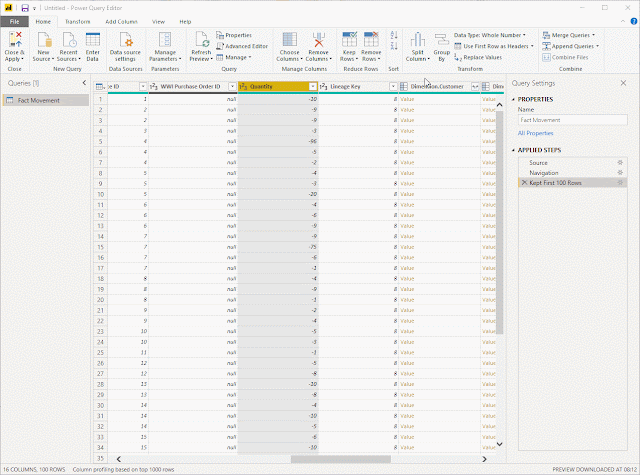Select the Navigation applied step
Screen dimensions: 640x475
click(573, 173)
